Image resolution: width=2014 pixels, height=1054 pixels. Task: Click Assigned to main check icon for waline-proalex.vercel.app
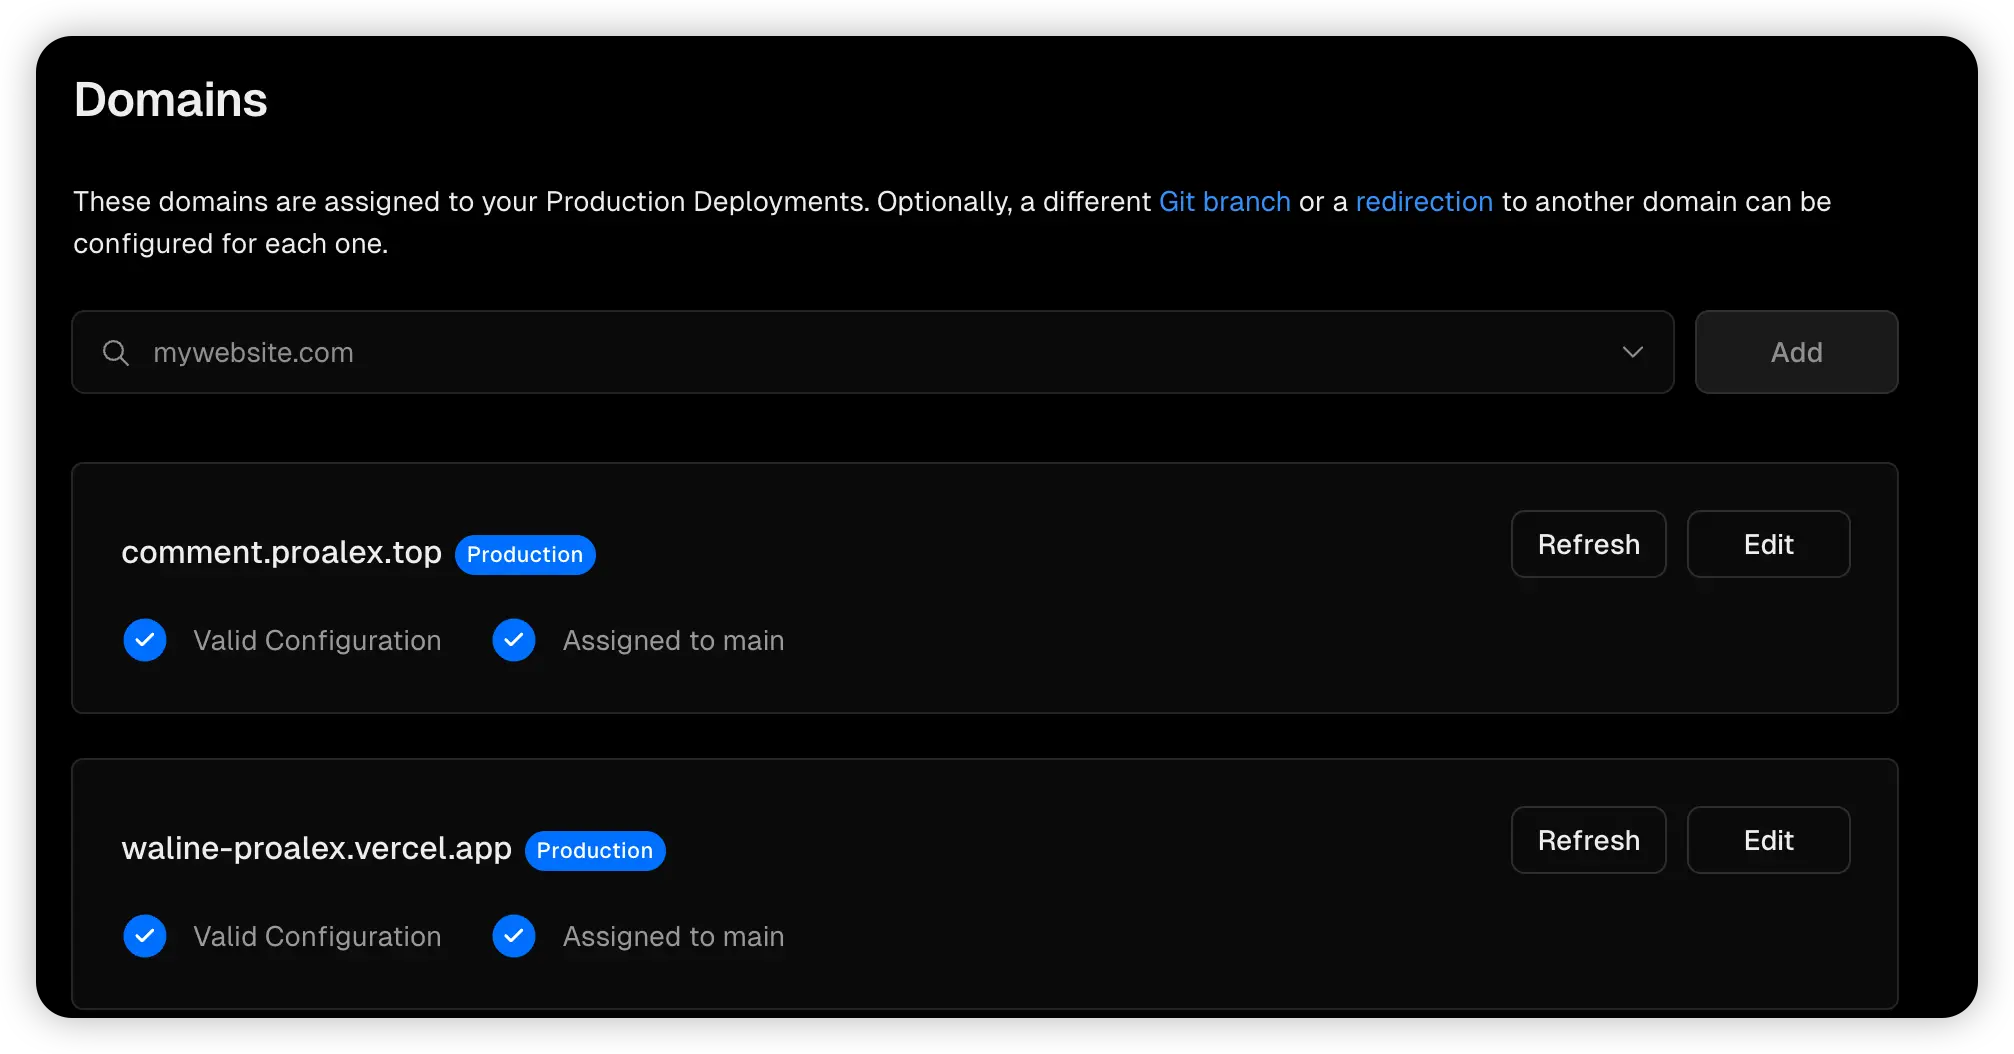(514, 936)
